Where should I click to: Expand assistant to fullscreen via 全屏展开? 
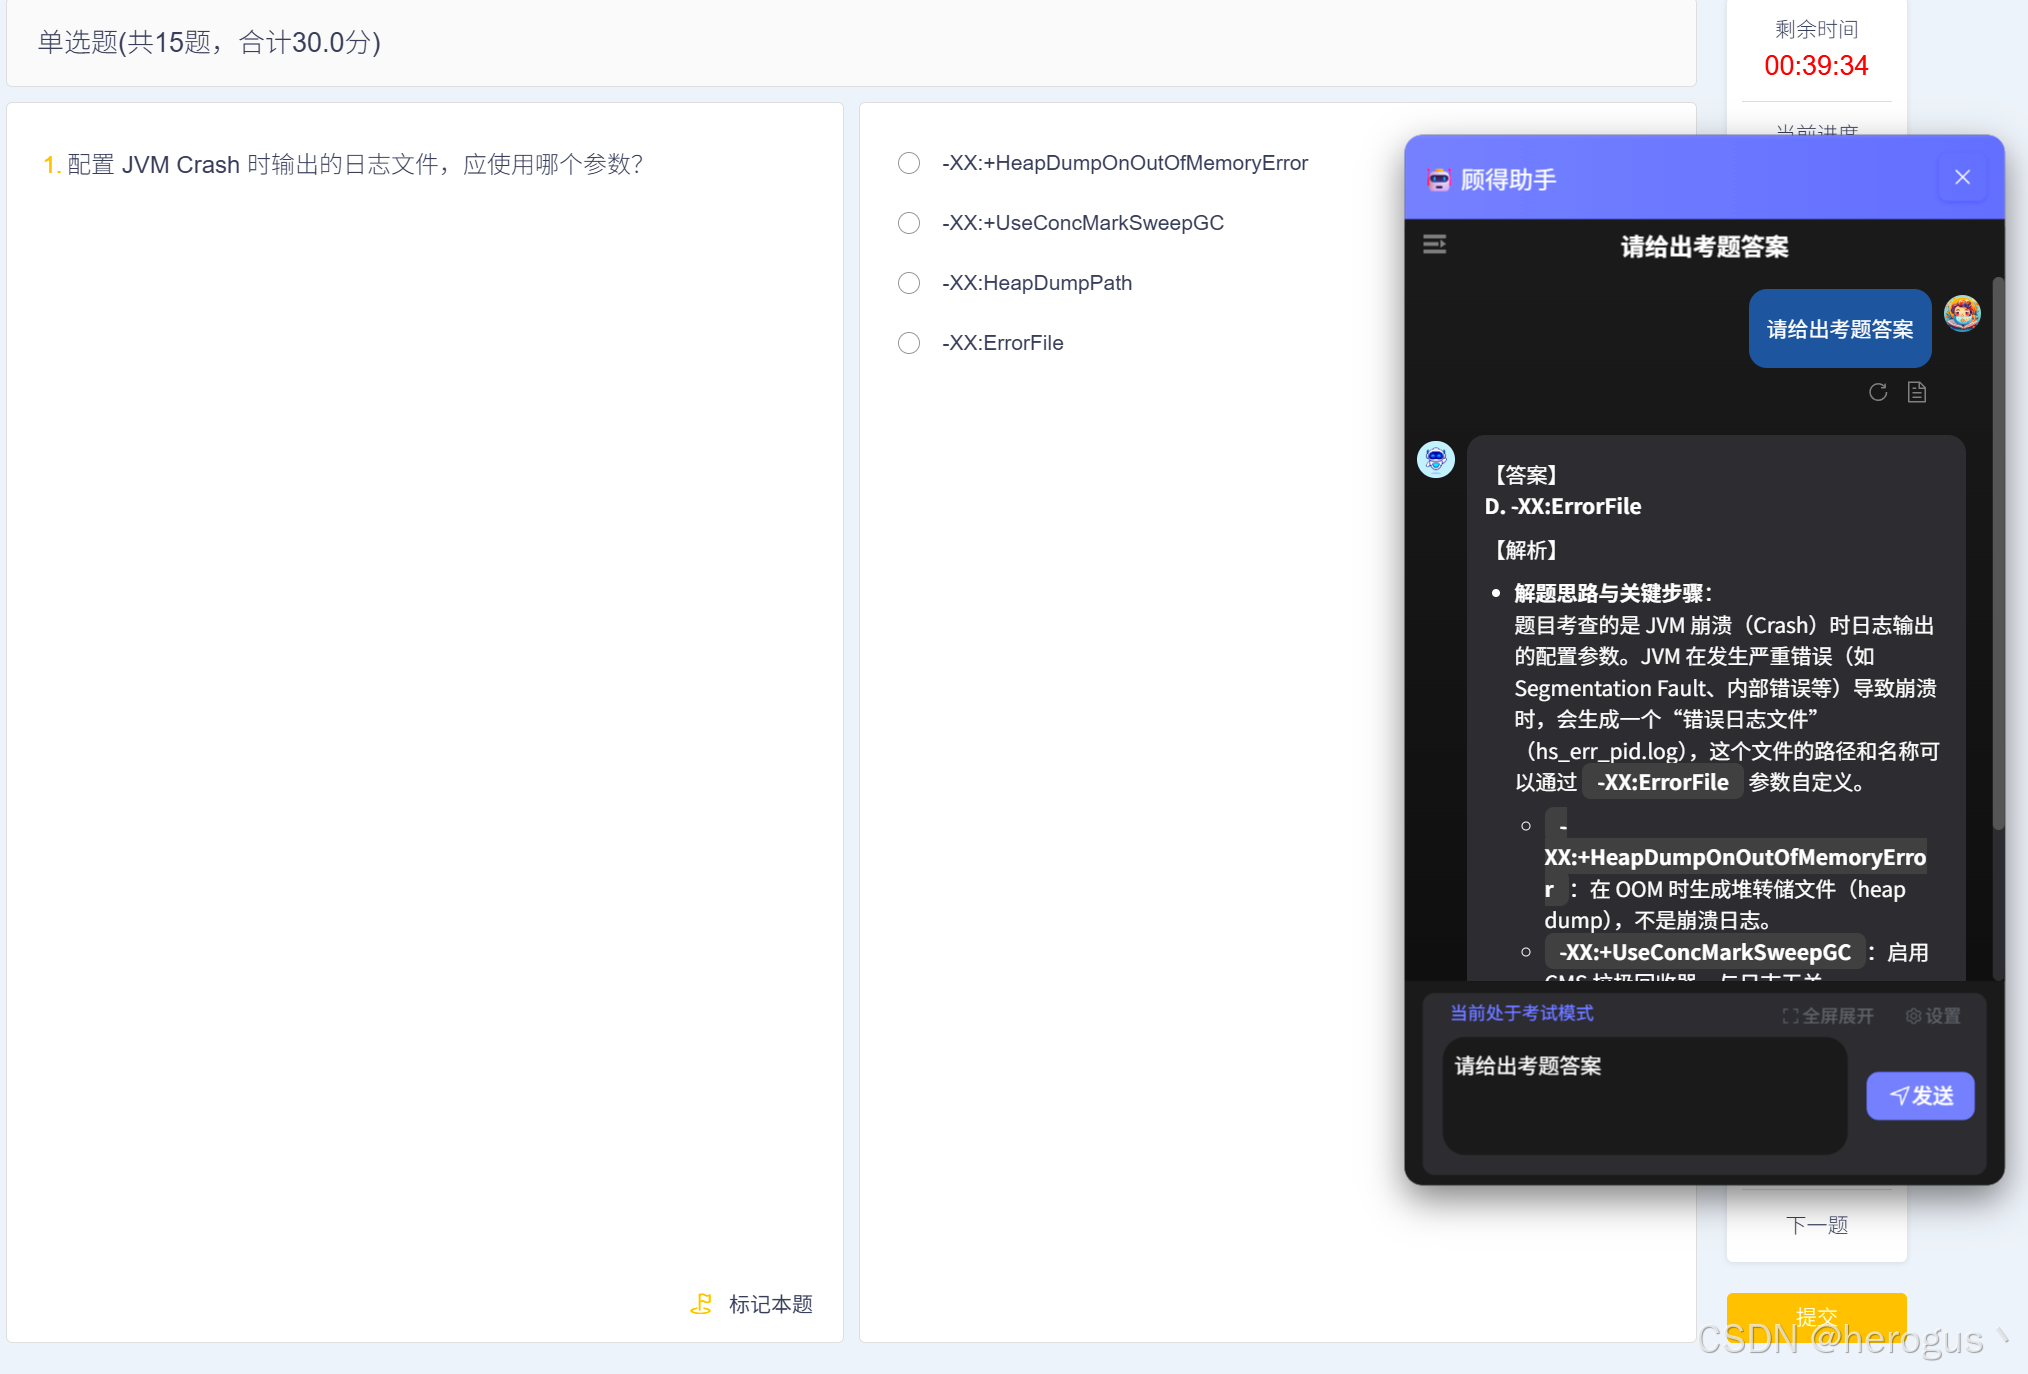coord(1828,1016)
